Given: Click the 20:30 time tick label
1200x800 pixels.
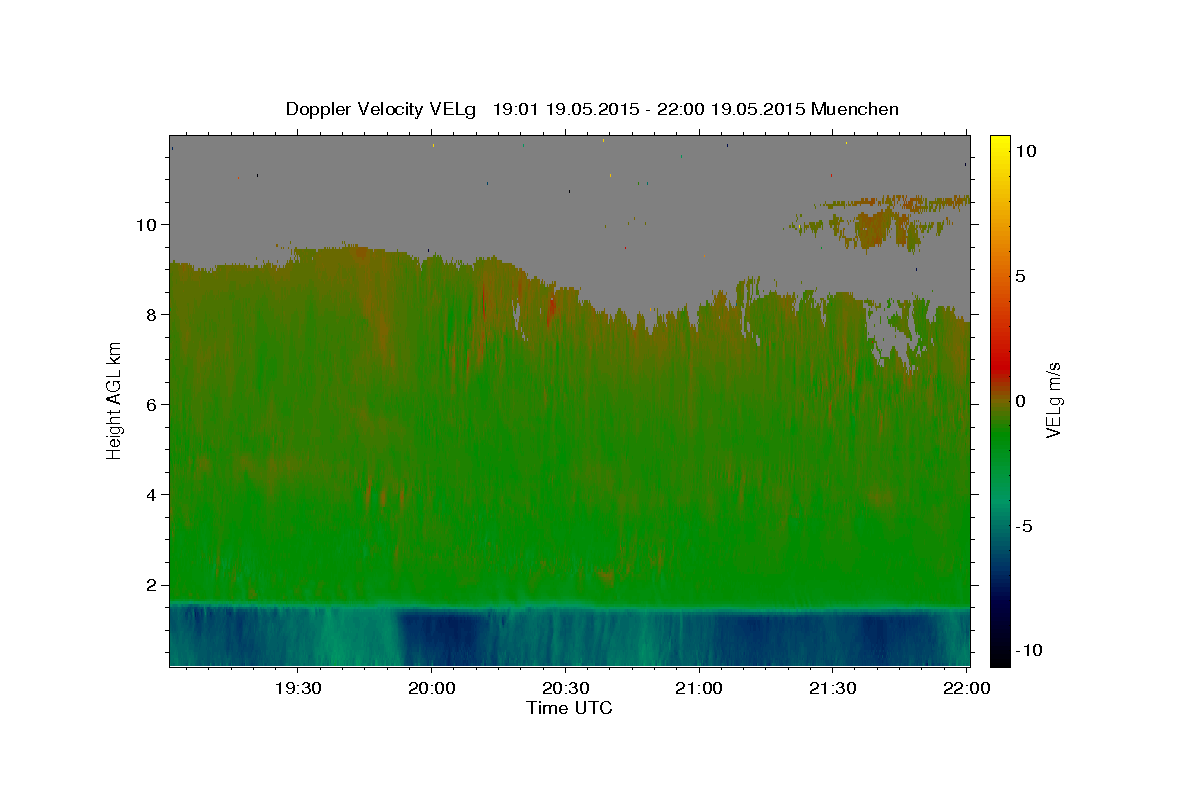Looking at the screenshot, I should click(565, 688).
